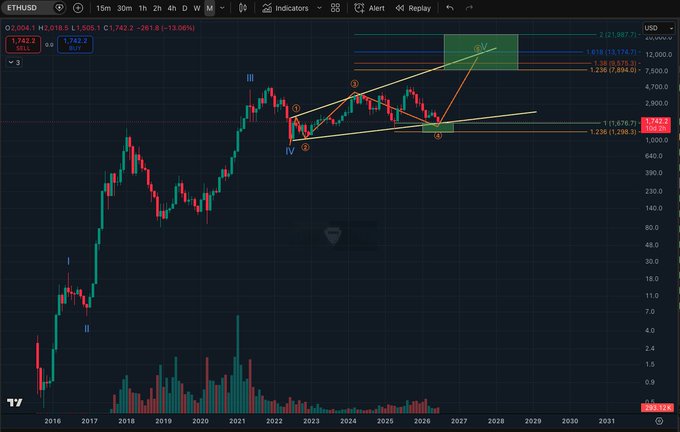Click the 2021 label on time axis

pos(237,421)
